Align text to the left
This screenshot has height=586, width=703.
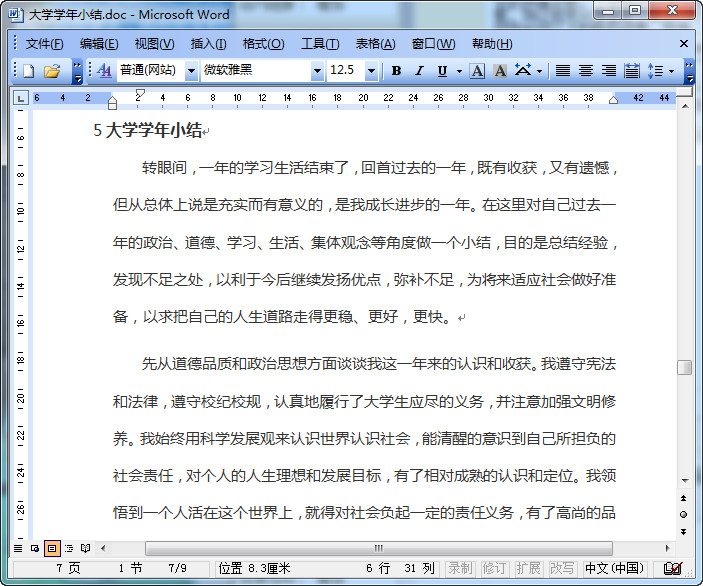pos(563,70)
